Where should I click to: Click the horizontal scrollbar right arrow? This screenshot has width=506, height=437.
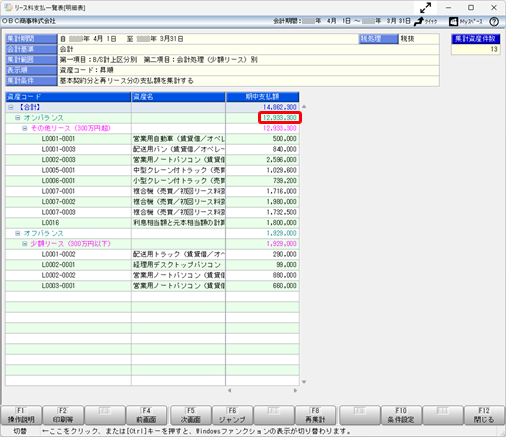click(295, 390)
